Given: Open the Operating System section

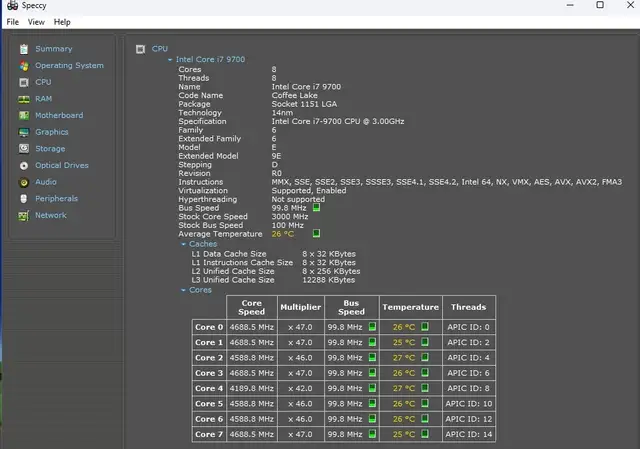Looking at the screenshot, I should (x=69, y=66).
